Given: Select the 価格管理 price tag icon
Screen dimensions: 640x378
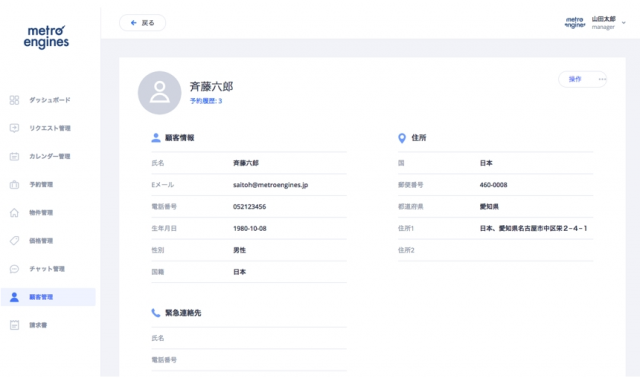Looking at the screenshot, I should 14,241.
